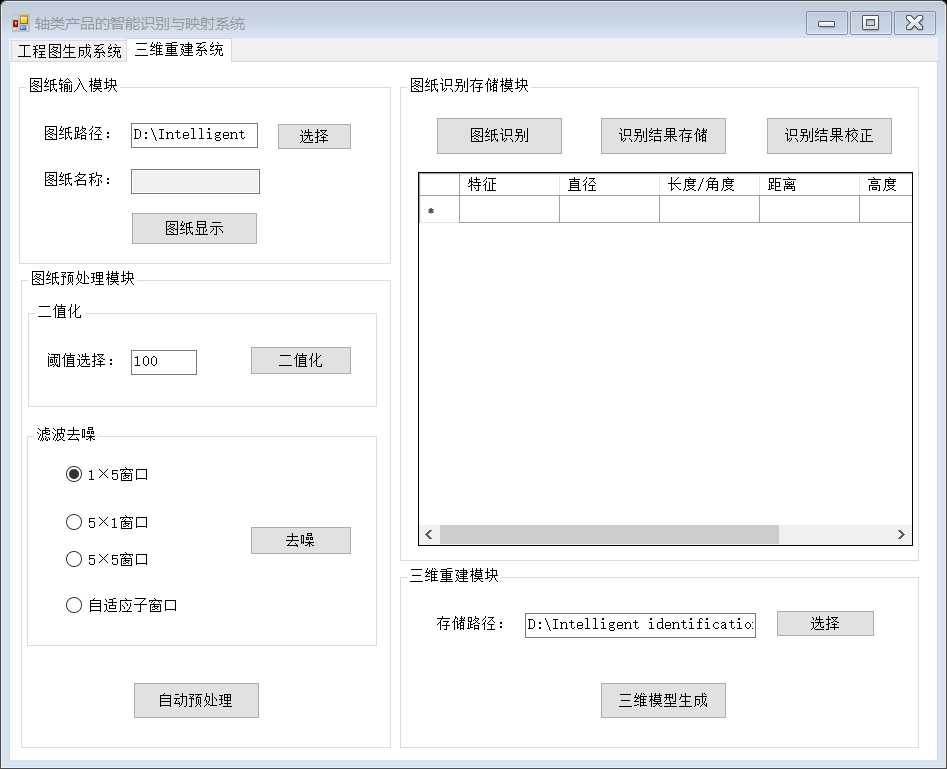Select the 1×5窗口 radio button
The height and width of the screenshot is (769, 947).
74,474
